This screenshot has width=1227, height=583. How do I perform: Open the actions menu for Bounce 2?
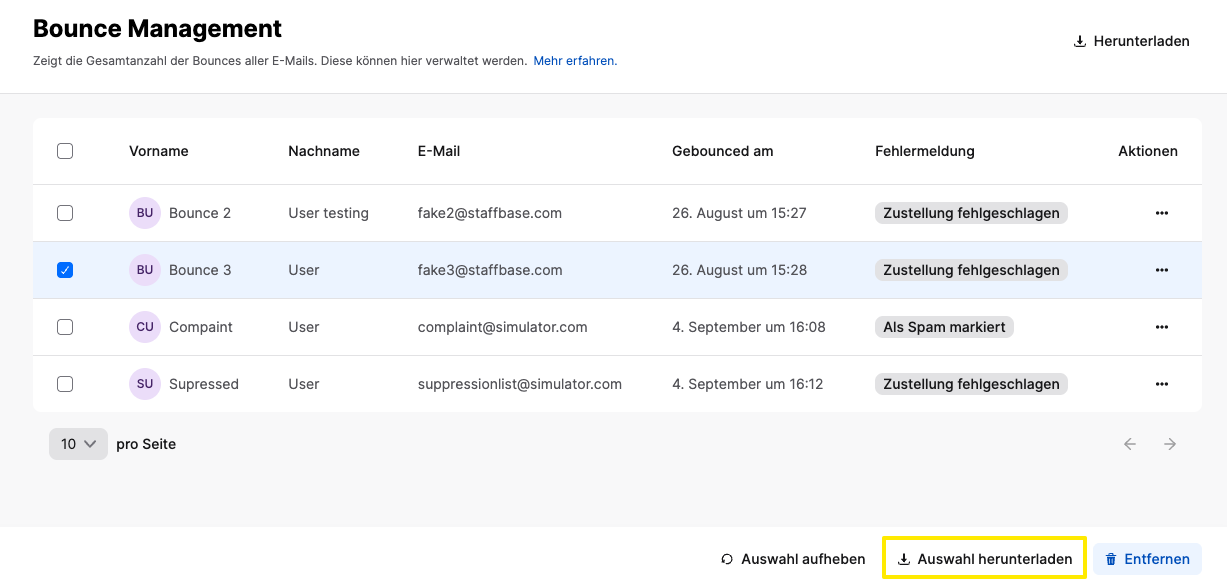click(x=1162, y=213)
